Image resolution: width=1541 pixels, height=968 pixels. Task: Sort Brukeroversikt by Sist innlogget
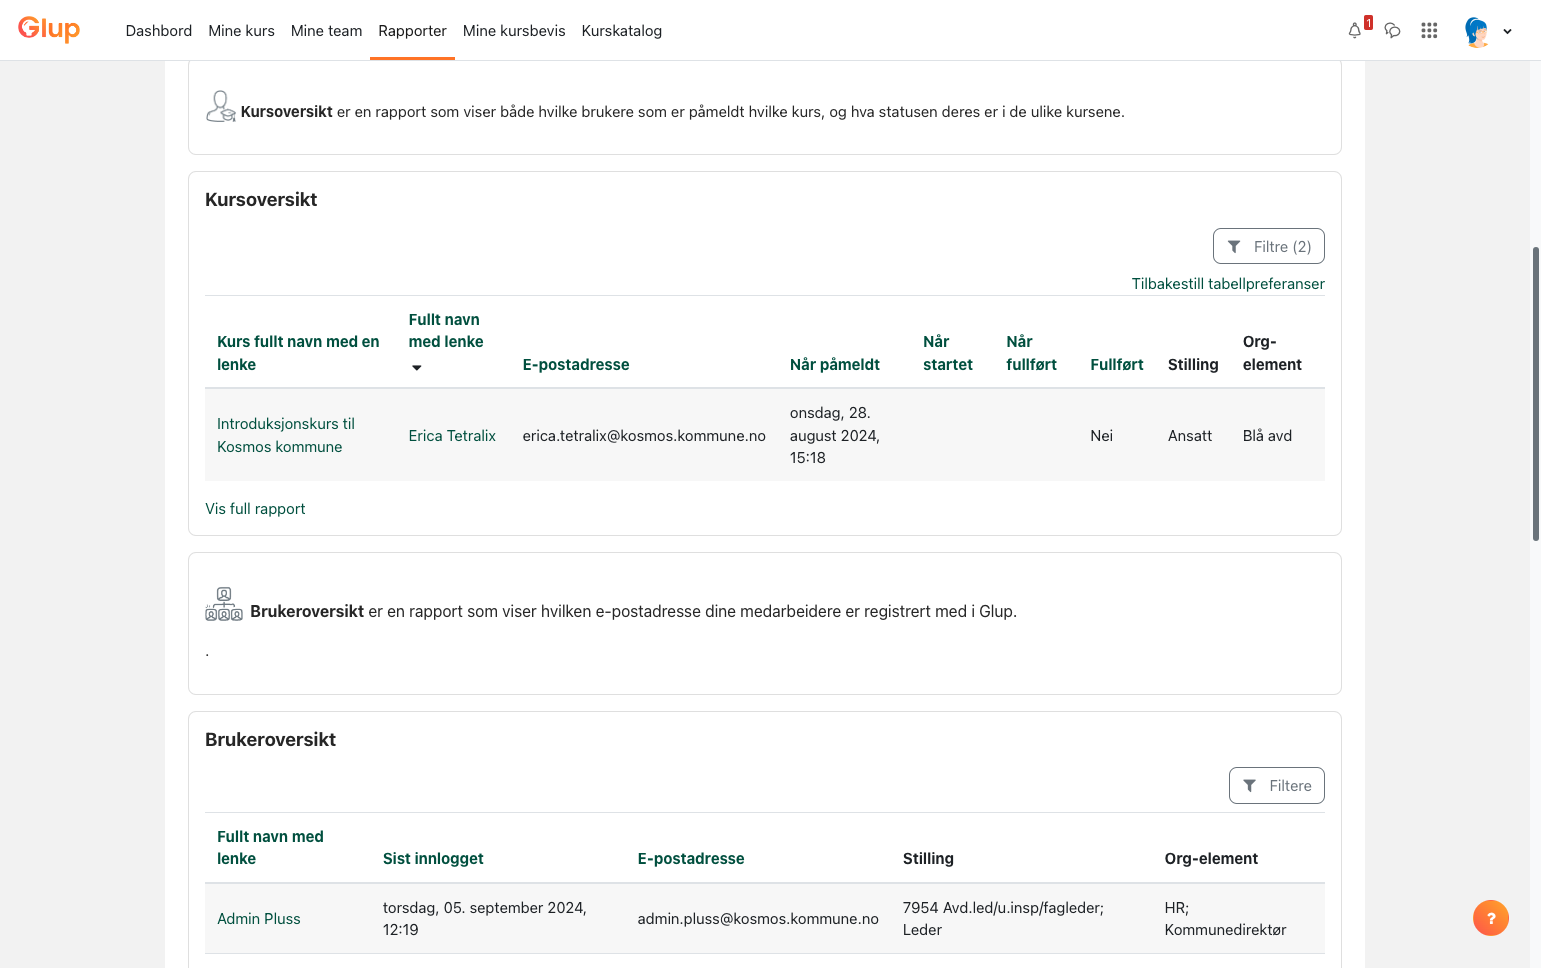tap(433, 858)
